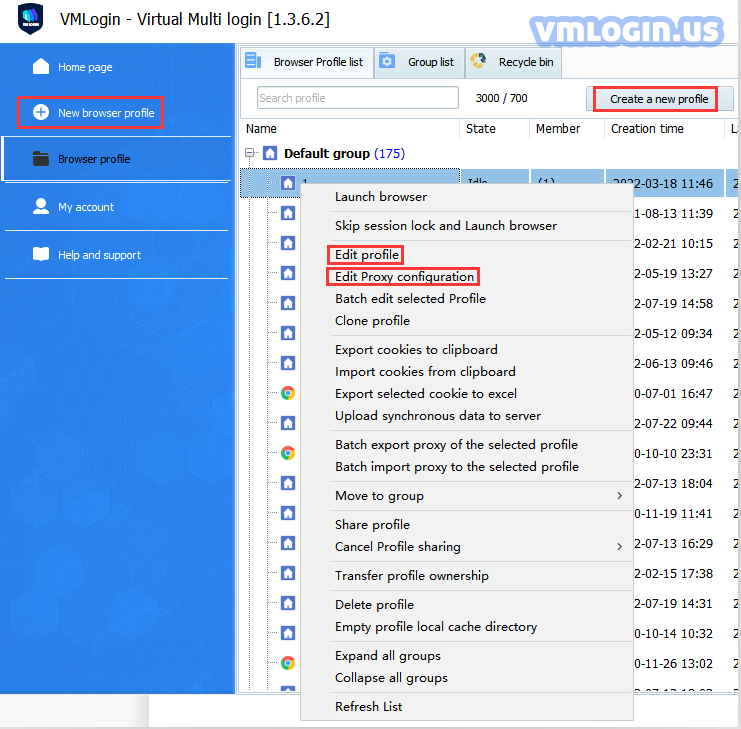Viewport: 741px width, 729px height.
Task: Select Upload synchronous data to server
Action: point(467,416)
